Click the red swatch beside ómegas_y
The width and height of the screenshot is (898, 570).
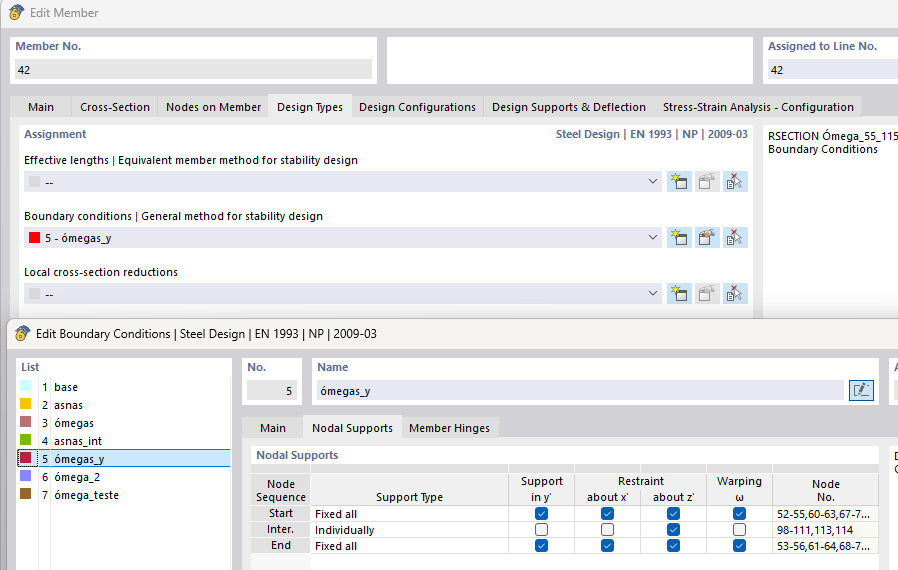(34, 238)
